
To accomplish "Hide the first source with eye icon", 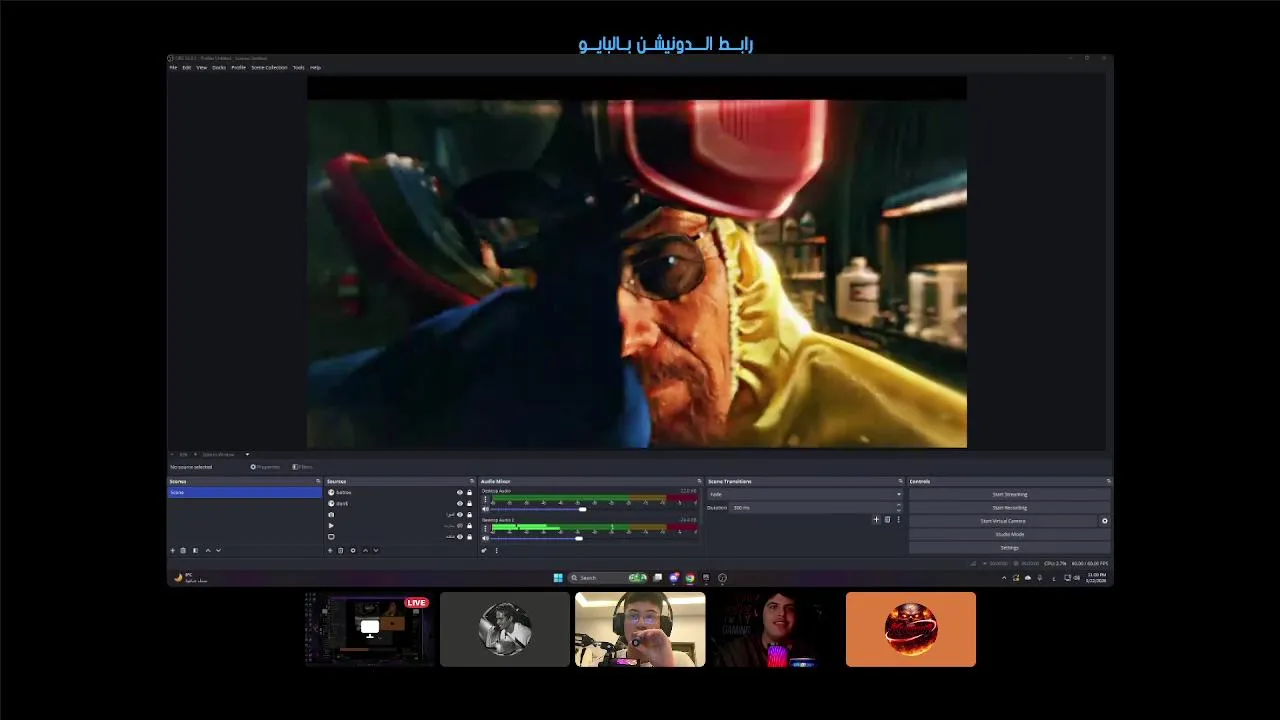I will pos(460,492).
